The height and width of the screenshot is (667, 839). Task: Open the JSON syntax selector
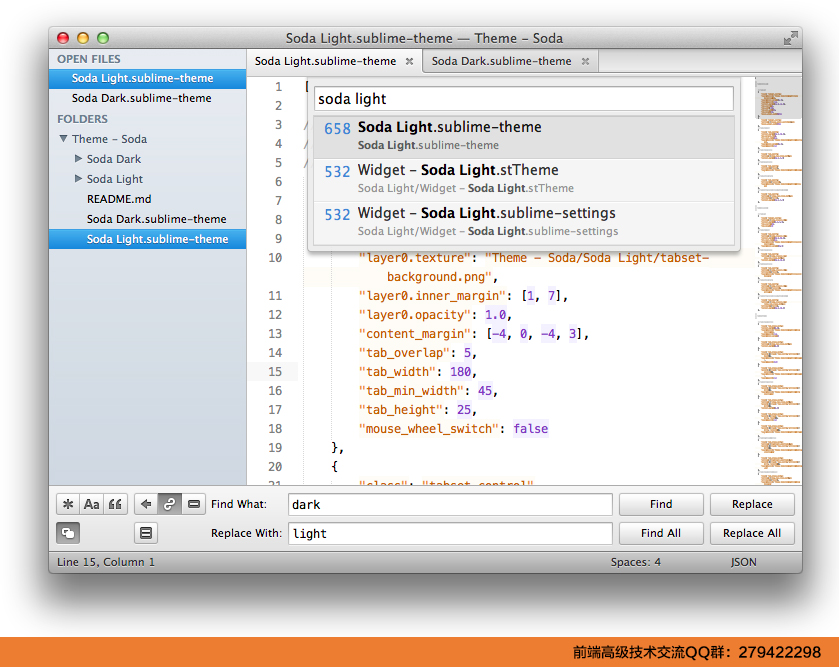click(x=743, y=561)
